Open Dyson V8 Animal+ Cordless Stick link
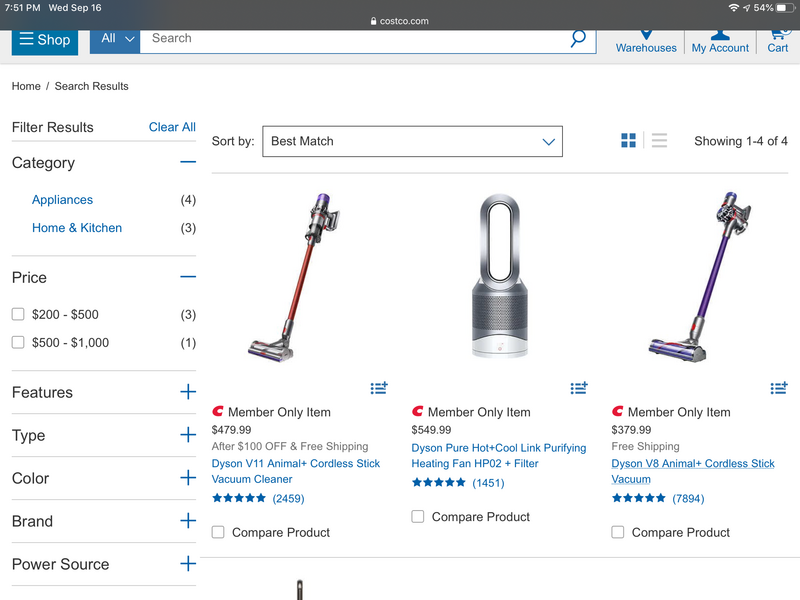This screenshot has height=600, width=800. click(693, 471)
